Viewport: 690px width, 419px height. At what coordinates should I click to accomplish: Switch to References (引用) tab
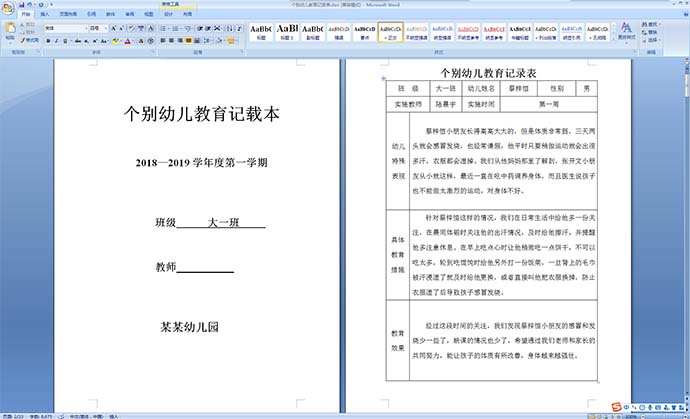(92, 14)
